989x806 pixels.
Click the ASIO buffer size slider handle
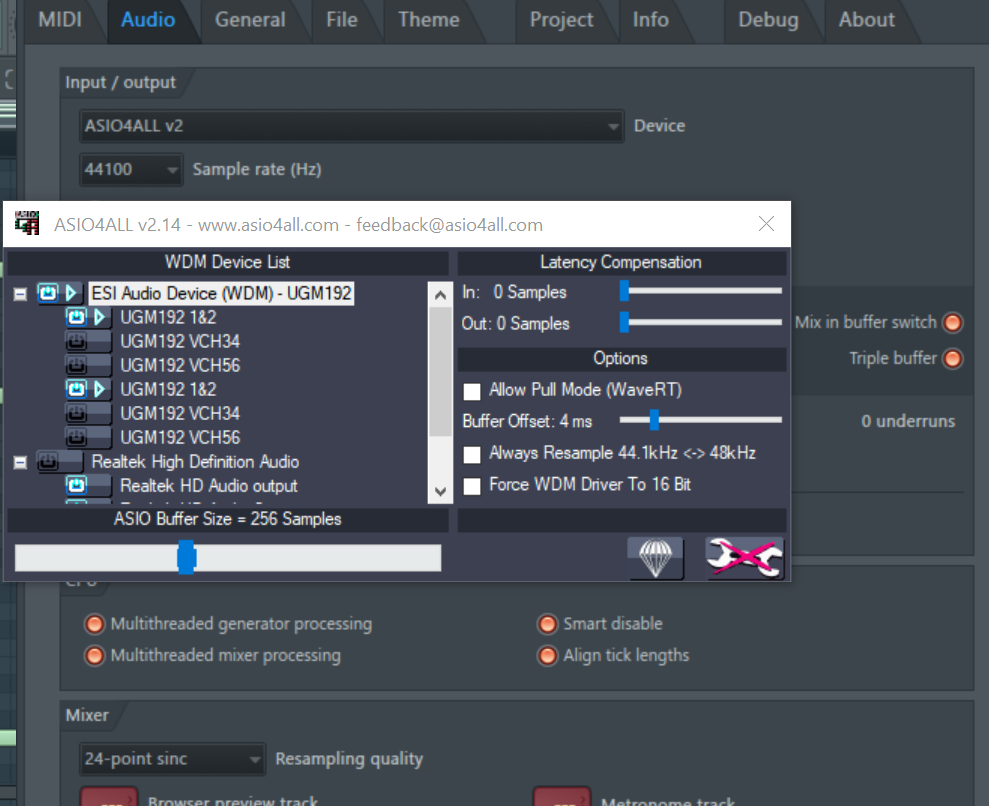187,558
